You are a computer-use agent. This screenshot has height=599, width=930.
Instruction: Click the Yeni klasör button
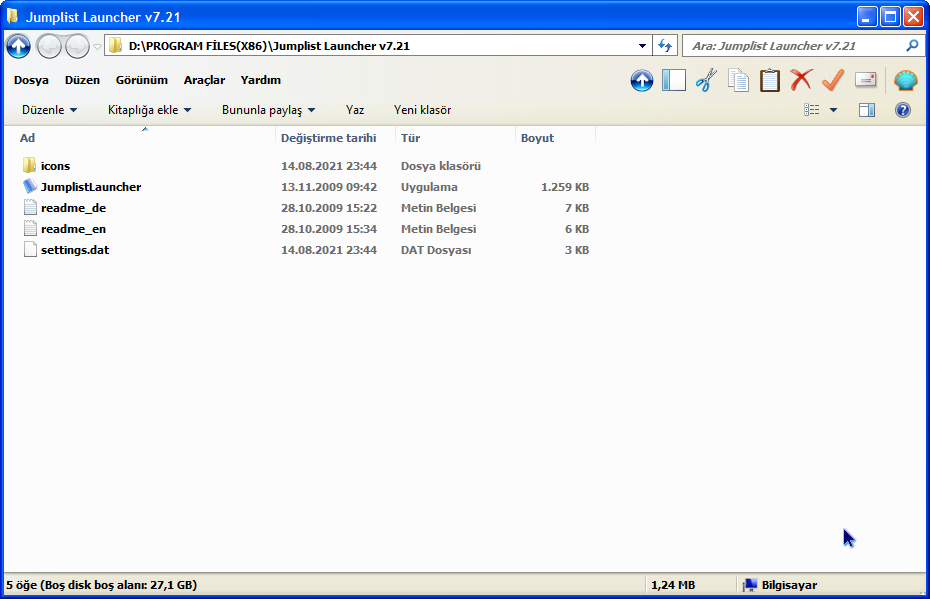pos(422,110)
